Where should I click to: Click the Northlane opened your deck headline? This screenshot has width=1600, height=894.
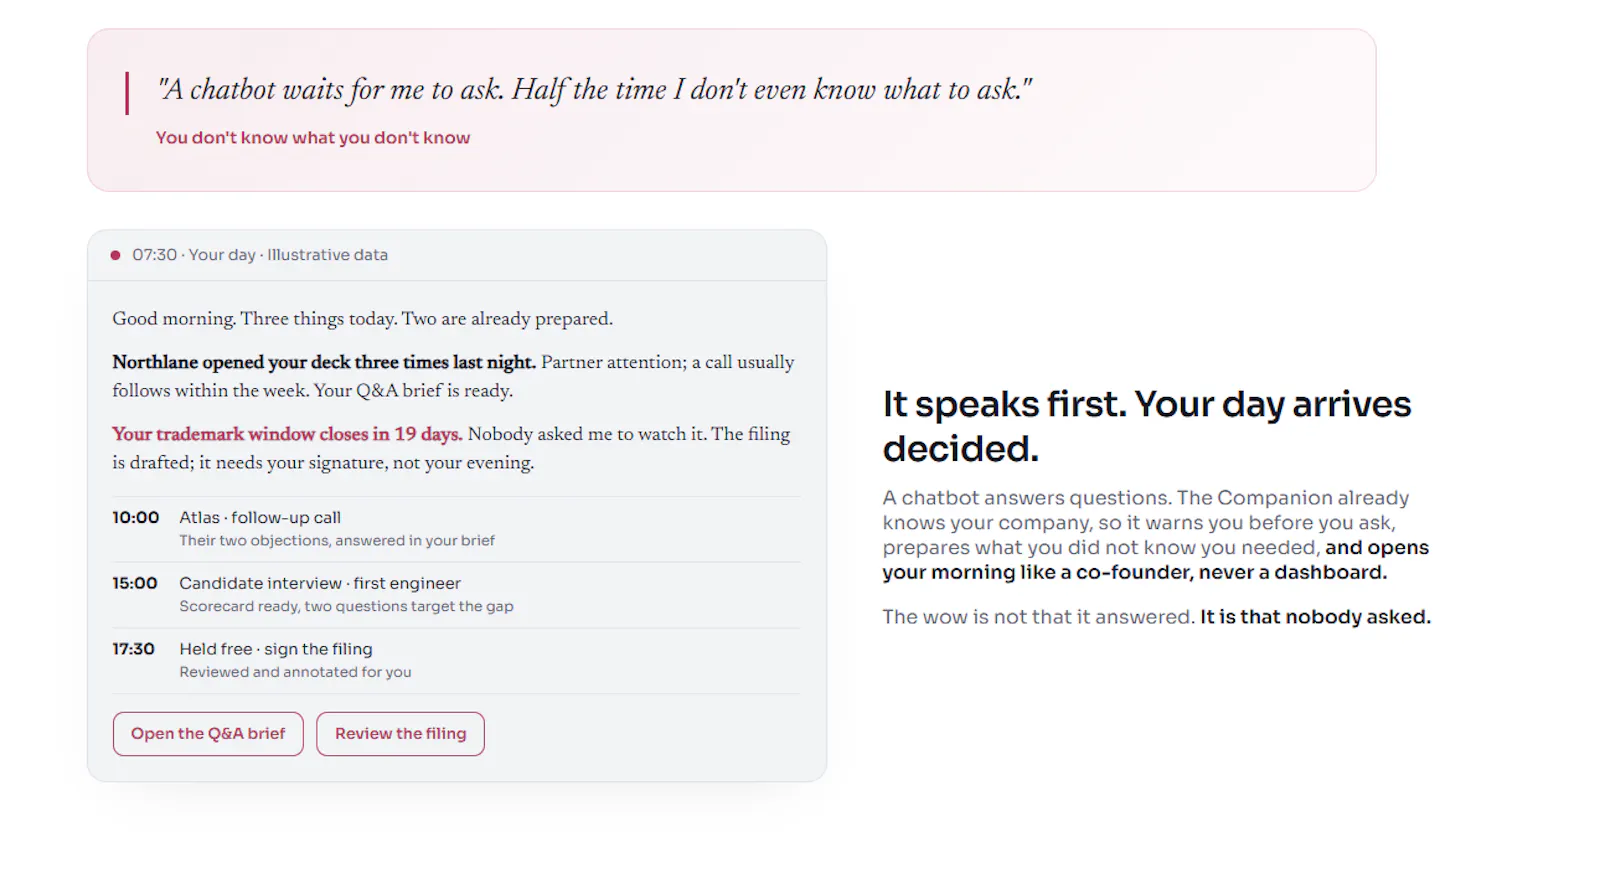click(x=324, y=362)
